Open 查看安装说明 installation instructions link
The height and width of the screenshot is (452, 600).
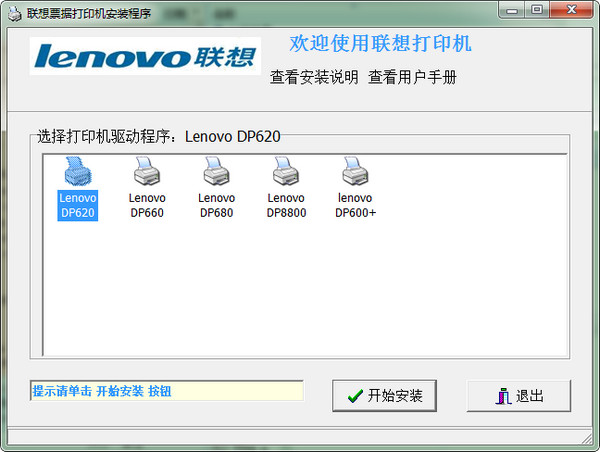click(x=314, y=77)
